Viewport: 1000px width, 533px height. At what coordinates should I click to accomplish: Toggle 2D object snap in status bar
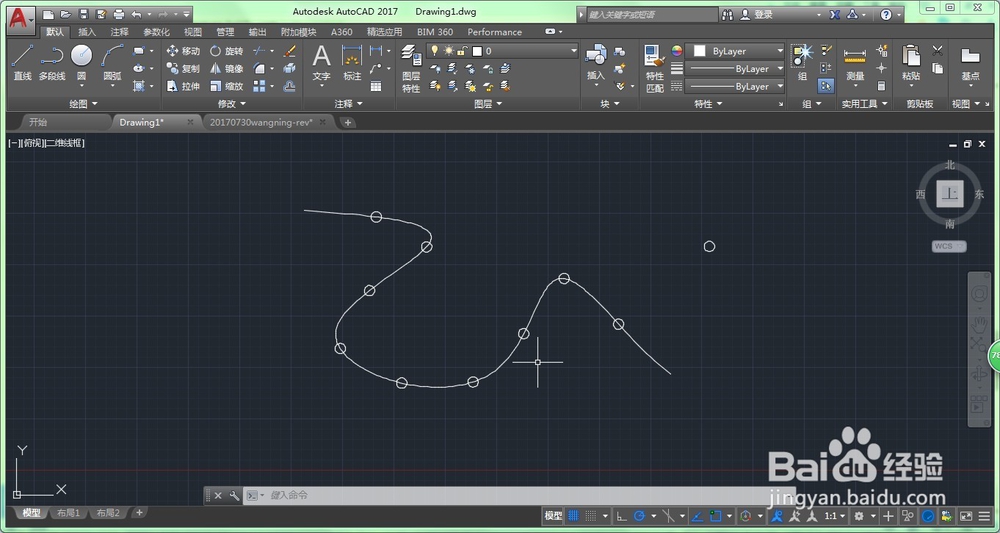[x=716, y=516]
